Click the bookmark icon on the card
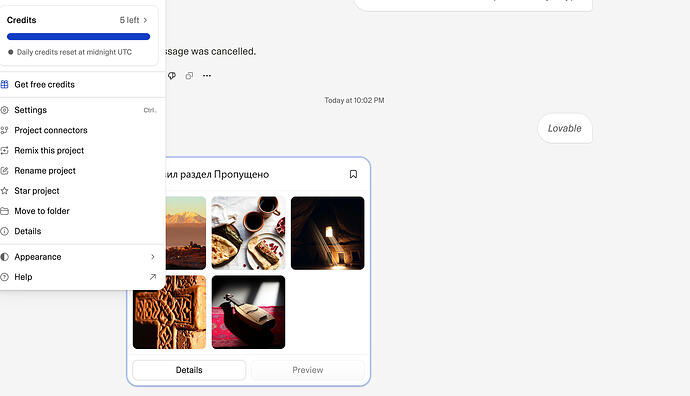The height and width of the screenshot is (396, 690). click(x=353, y=174)
